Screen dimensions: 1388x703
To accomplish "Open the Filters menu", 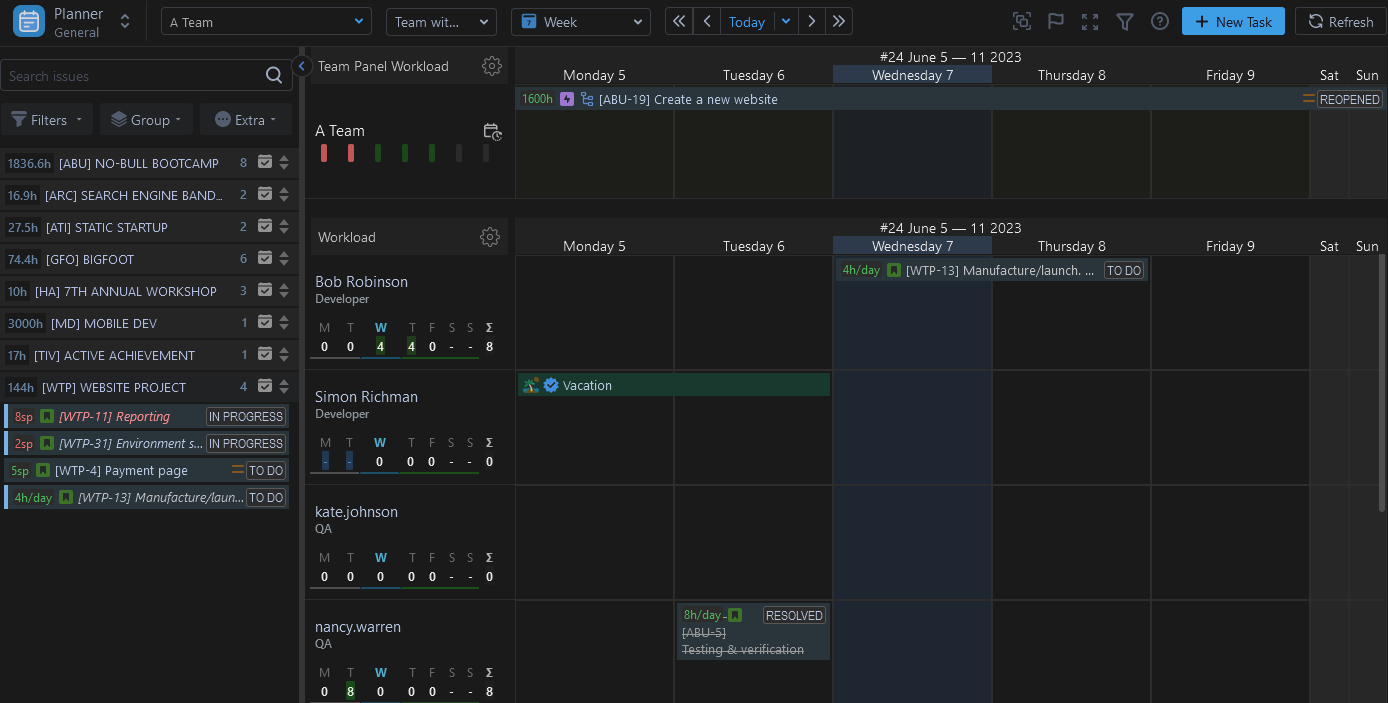I will 47,120.
